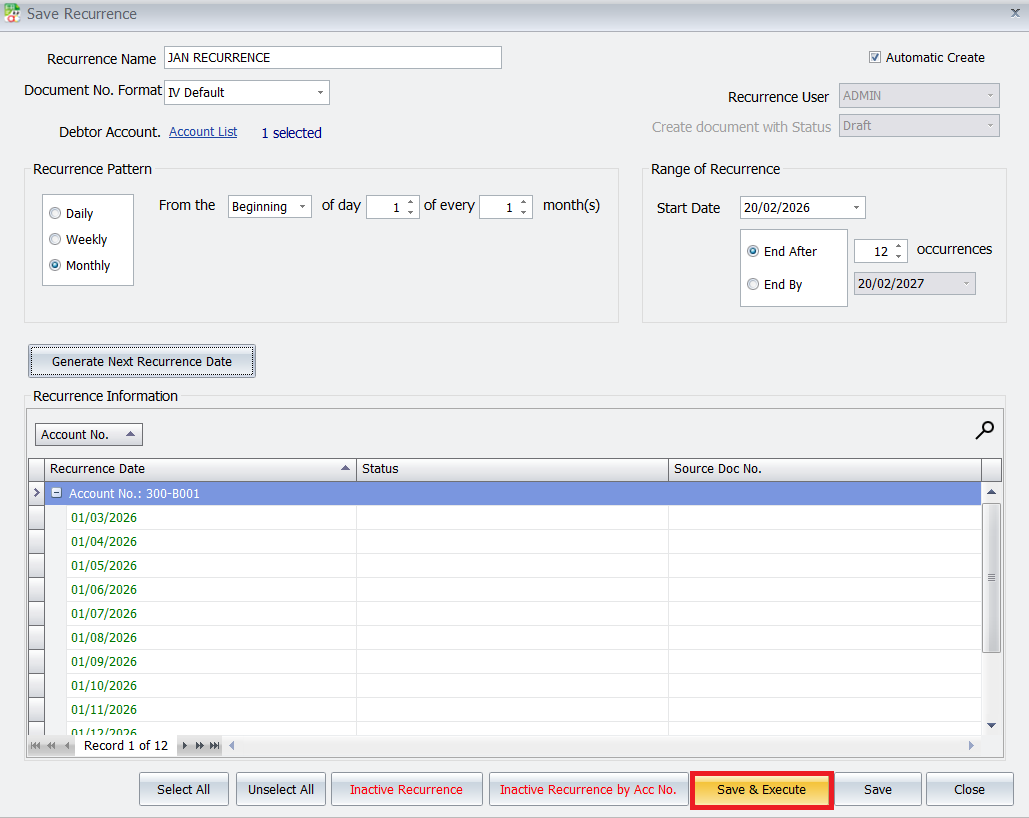Collapse the Account No. 300-B001 group

click(57, 494)
